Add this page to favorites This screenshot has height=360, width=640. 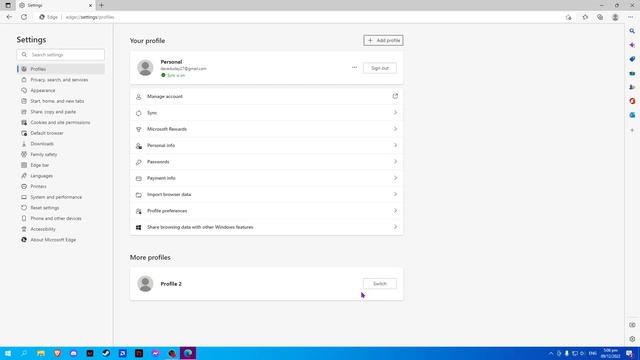[568, 17]
